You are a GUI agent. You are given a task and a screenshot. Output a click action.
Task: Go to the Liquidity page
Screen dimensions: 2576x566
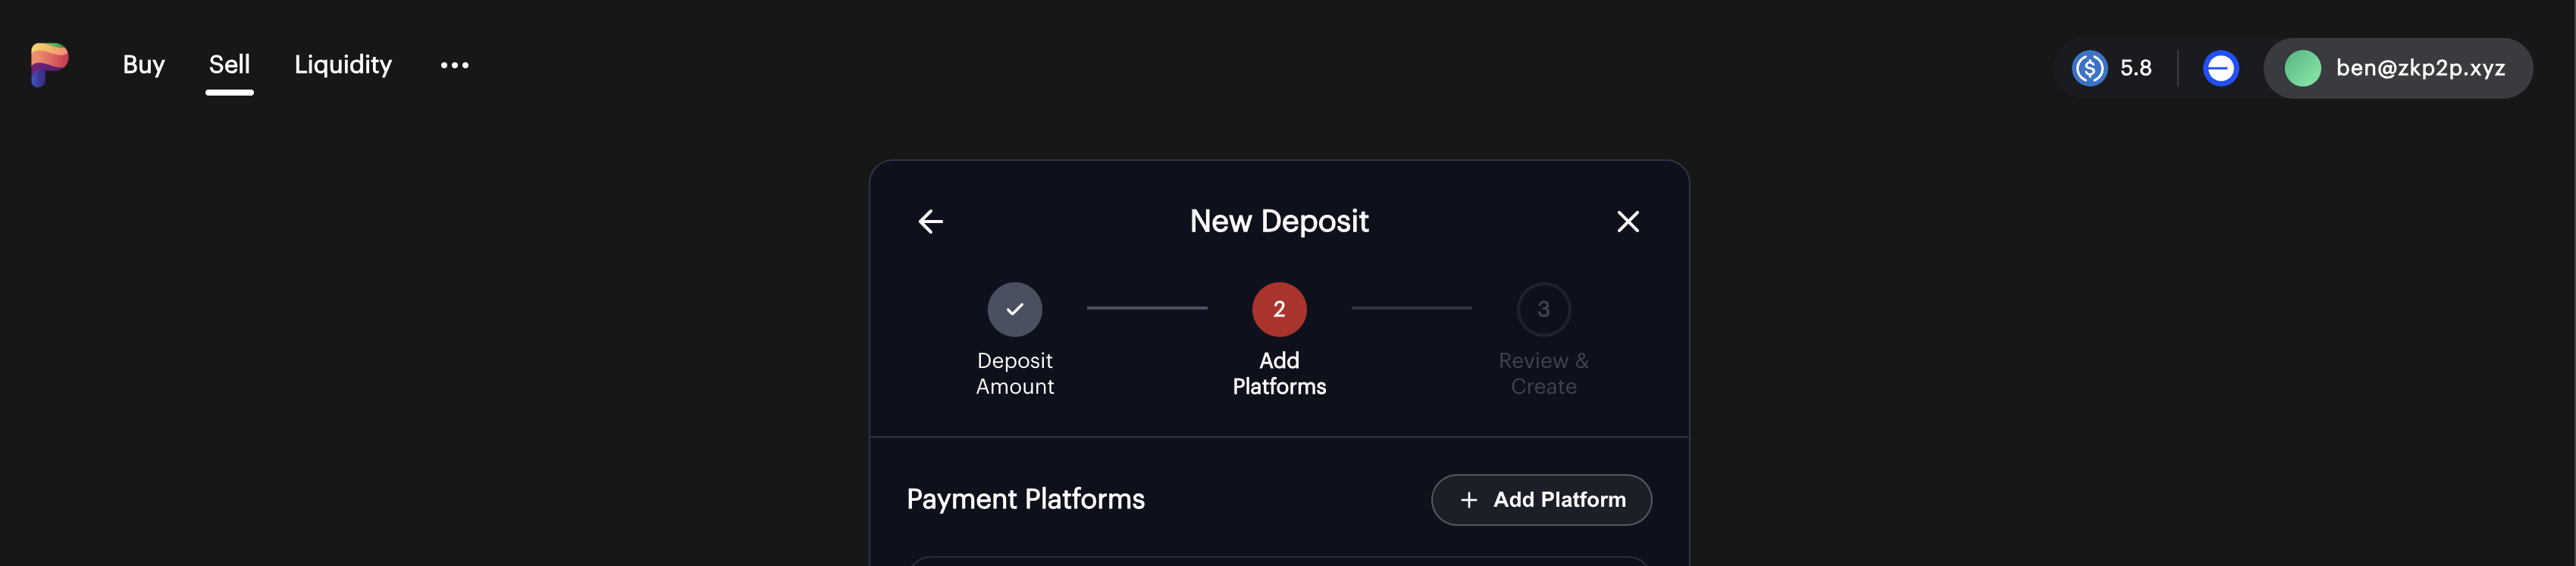343,65
